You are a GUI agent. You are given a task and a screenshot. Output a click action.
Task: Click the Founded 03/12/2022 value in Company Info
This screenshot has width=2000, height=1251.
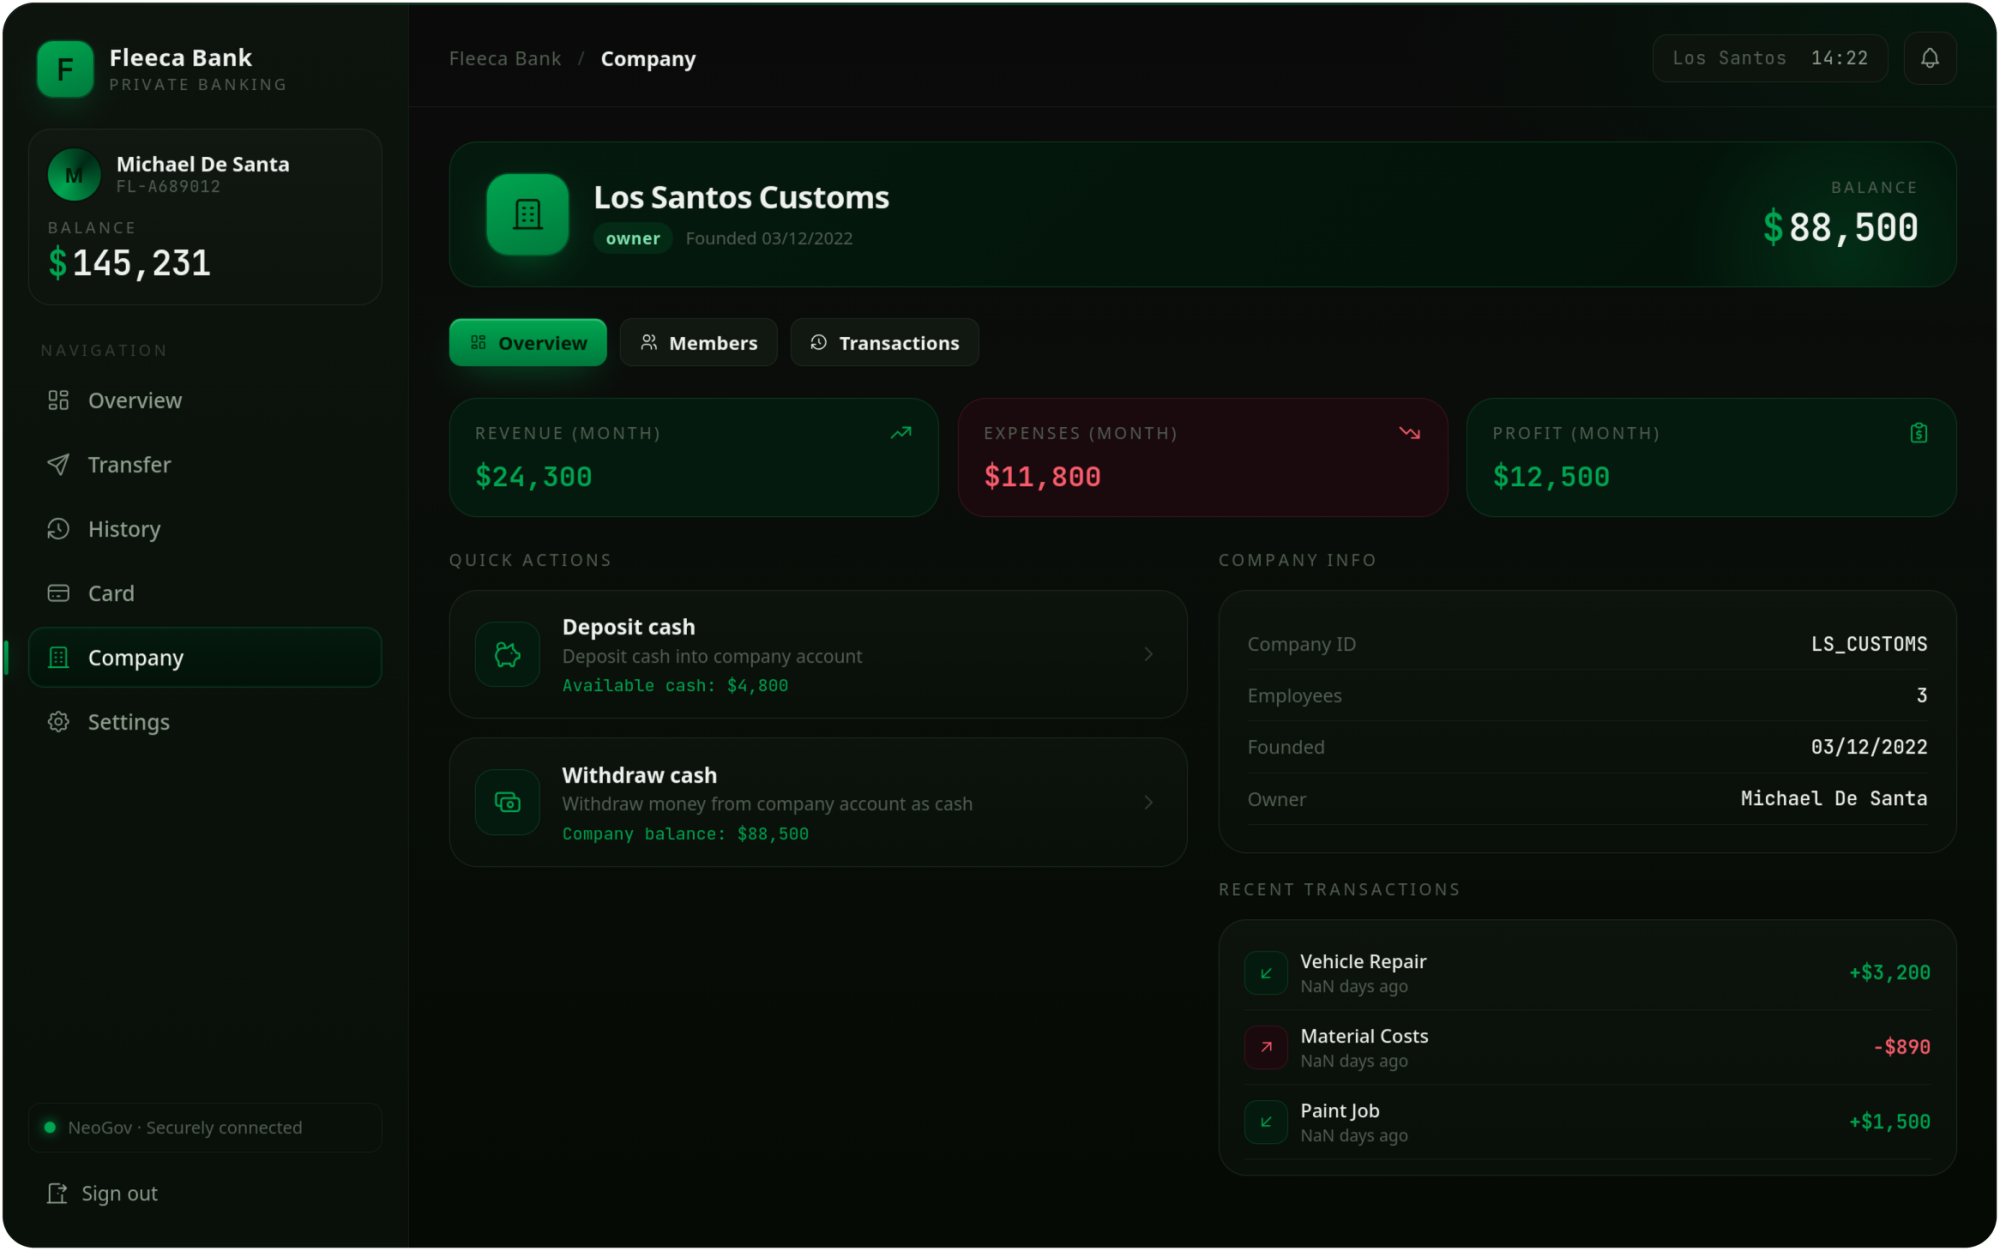1869,747
